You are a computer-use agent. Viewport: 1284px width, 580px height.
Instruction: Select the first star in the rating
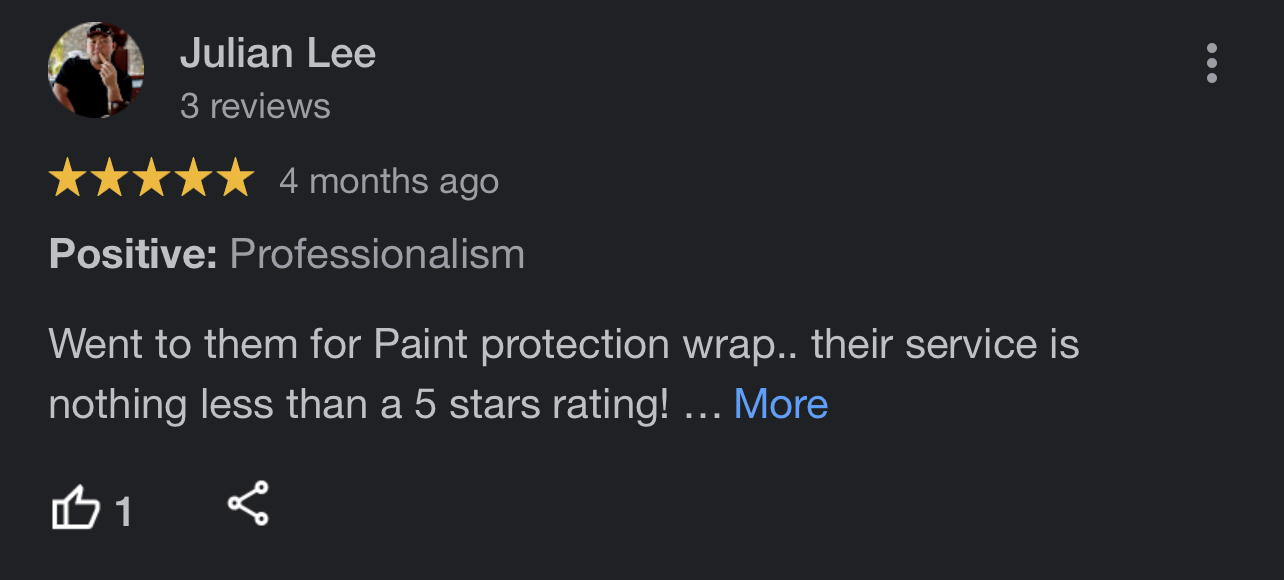click(x=66, y=178)
